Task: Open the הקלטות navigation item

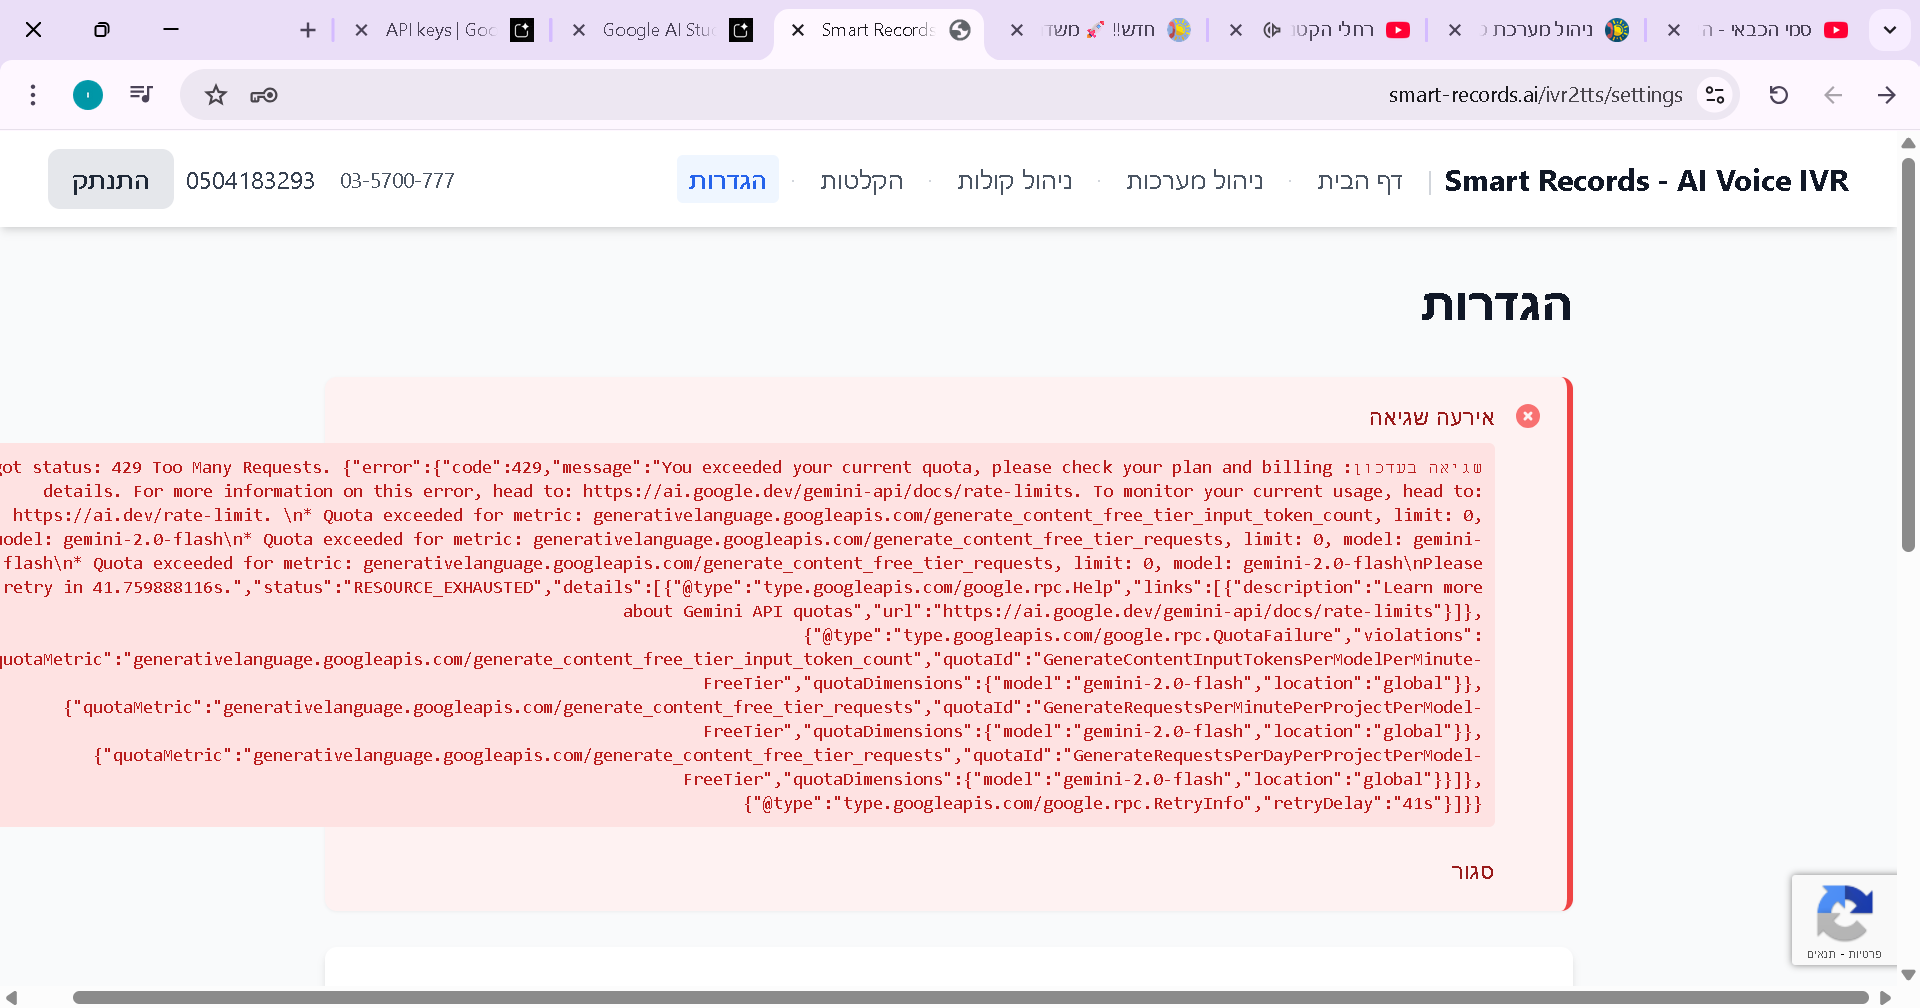Action: click(x=861, y=181)
